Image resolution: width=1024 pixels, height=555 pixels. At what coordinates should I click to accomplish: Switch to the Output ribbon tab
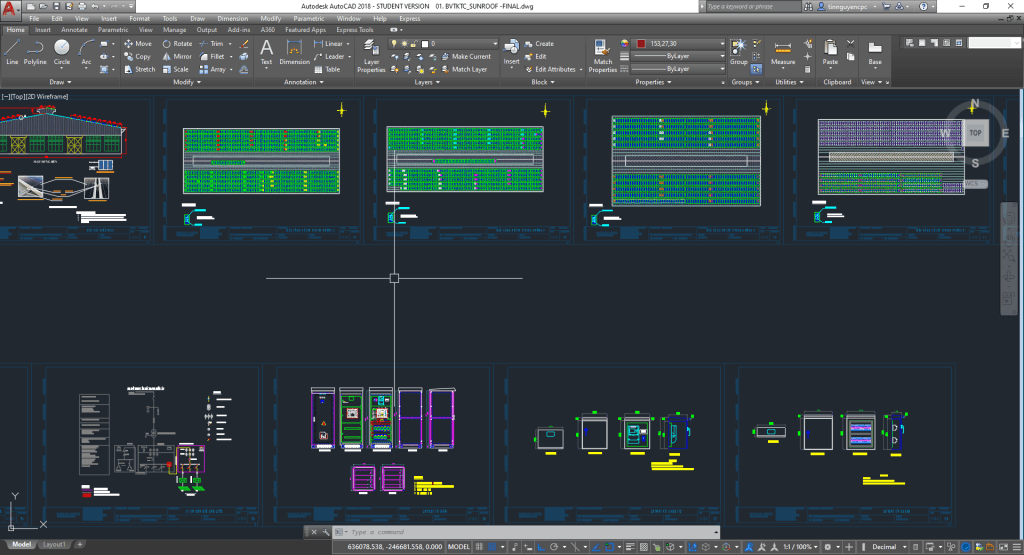click(x=206, y=30)
